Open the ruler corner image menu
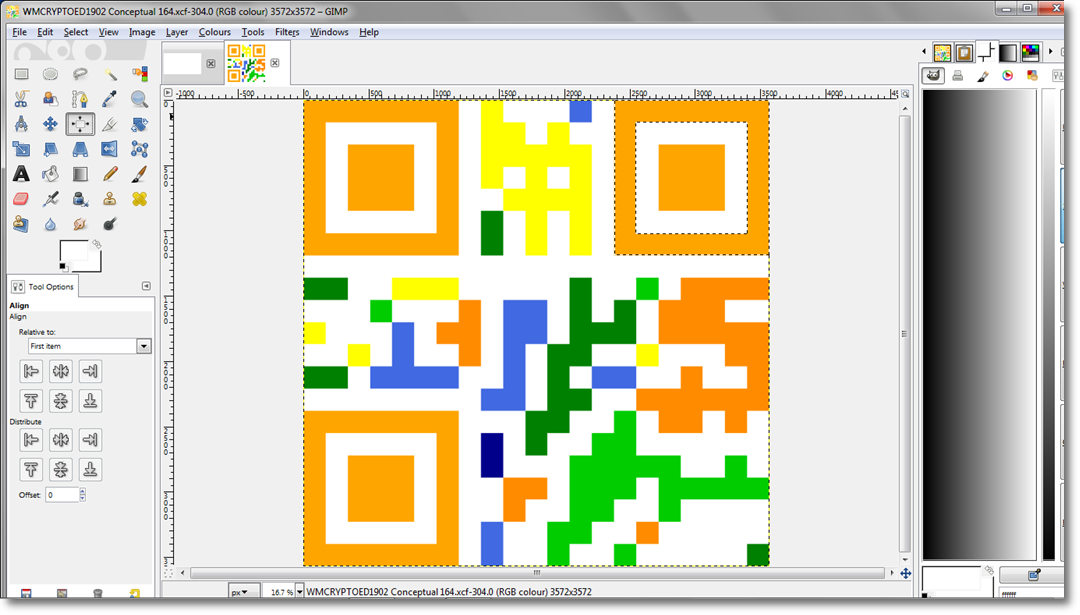Screen dimensions: 1080x615 pos(168,93)
